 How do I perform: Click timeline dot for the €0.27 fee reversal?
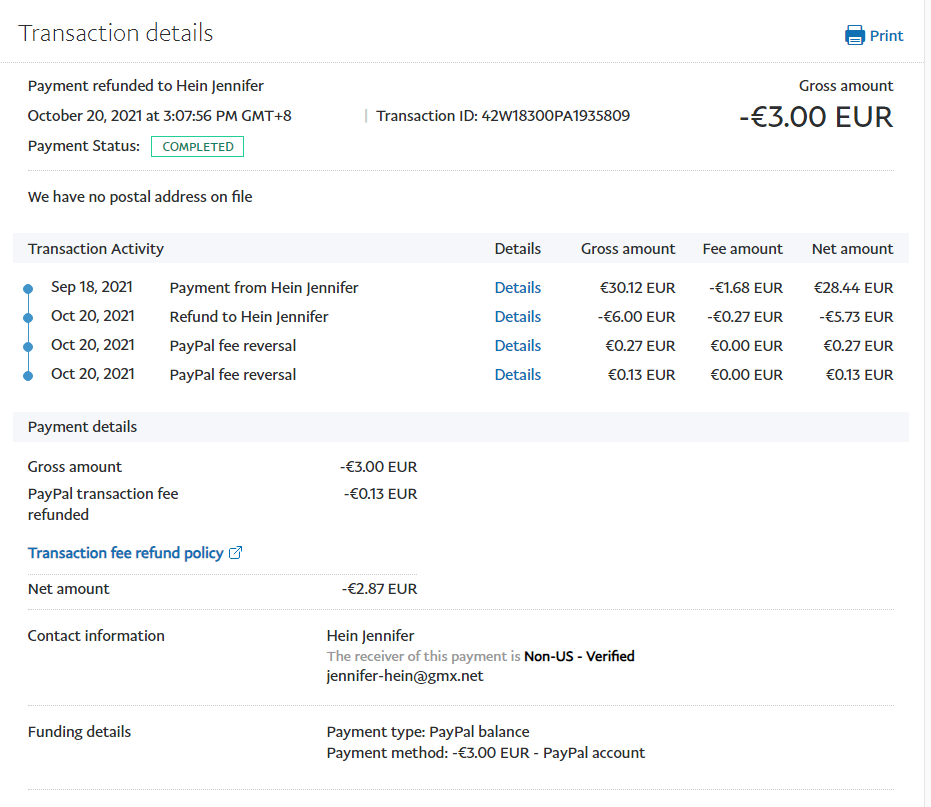click(x=28, y=346)
